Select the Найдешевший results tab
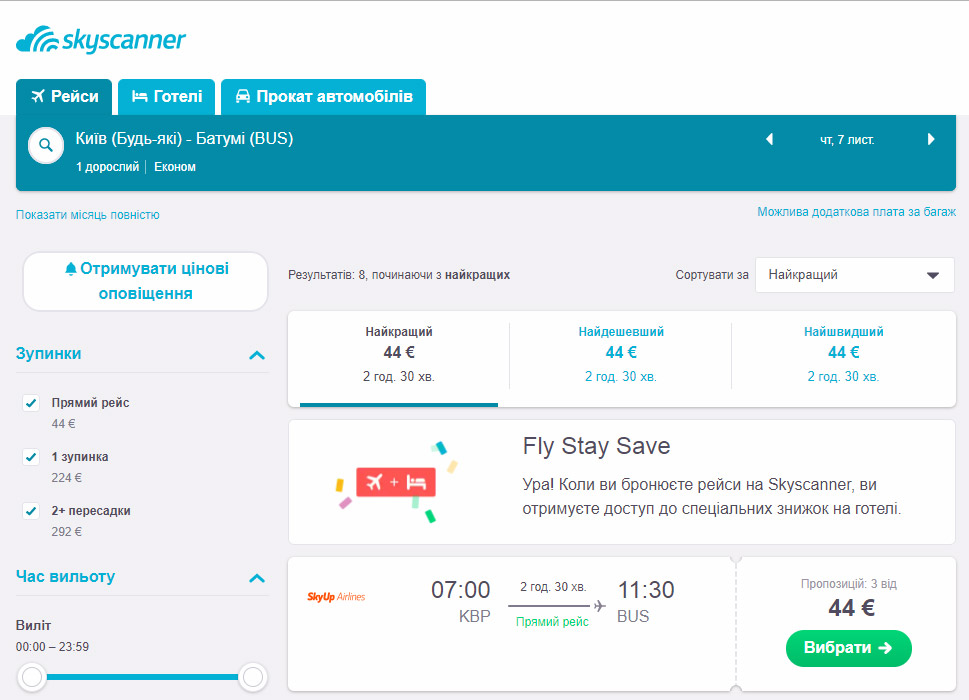969x700 pixels. pyautogui.click(x=620, y=354)
